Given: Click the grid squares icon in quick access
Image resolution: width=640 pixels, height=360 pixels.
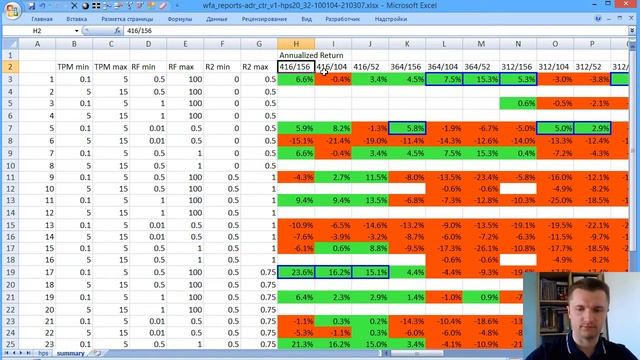Looking at the screenshot, I should pos(96,6).
